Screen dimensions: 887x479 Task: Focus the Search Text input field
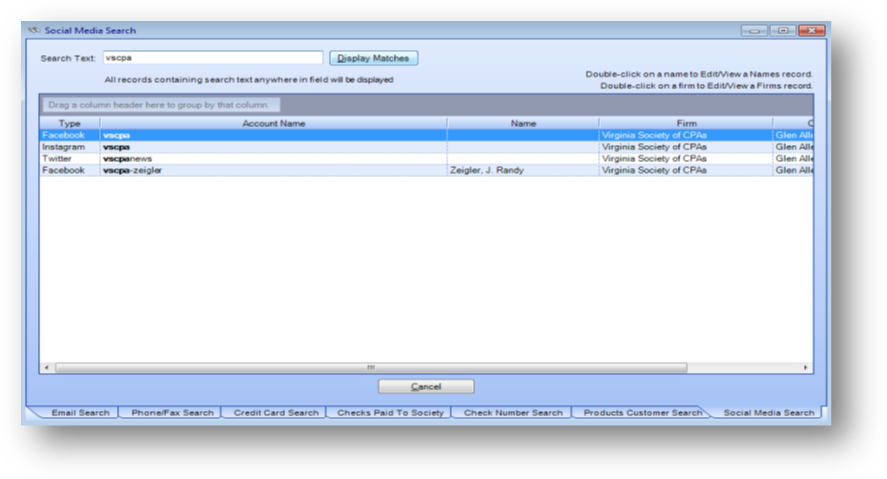[213, 58]
